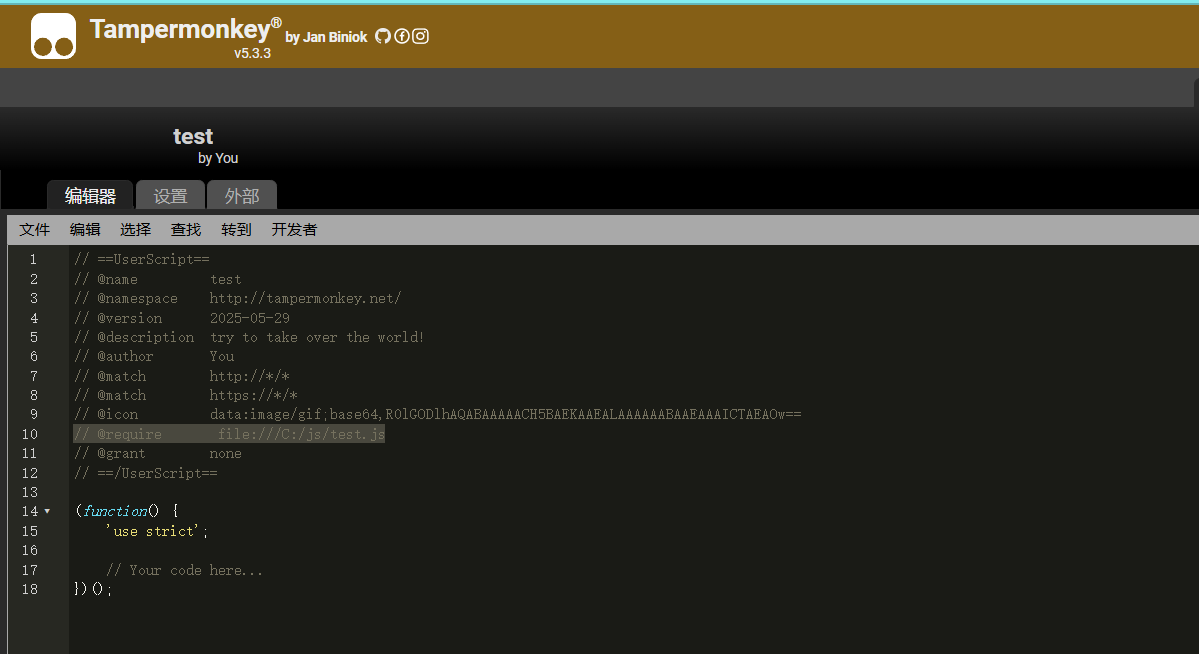The width and height of the screenshot is (1199, 654).
Task: Open the GitHub icon link
Action: click(383, 36)
